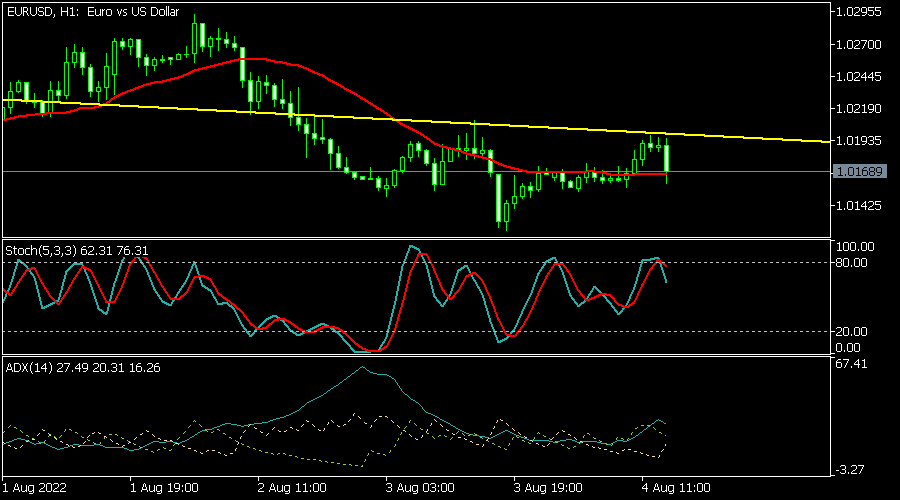Click the last candle on the chart
The image size is (900, 500).
click(x=666, y=159)
